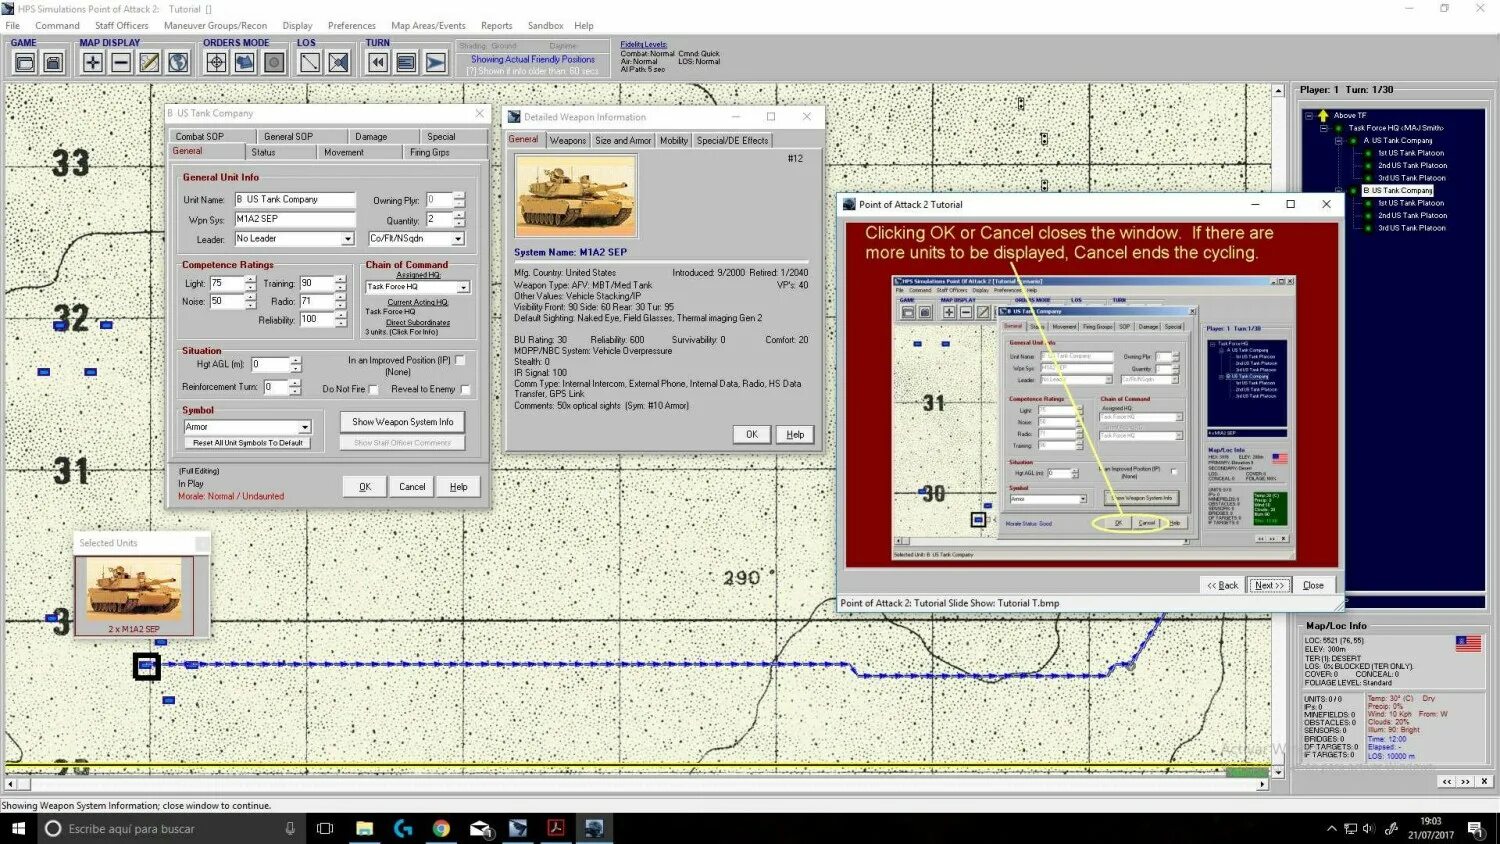Click Back in the tutorial window

[x=1222, y=585]
